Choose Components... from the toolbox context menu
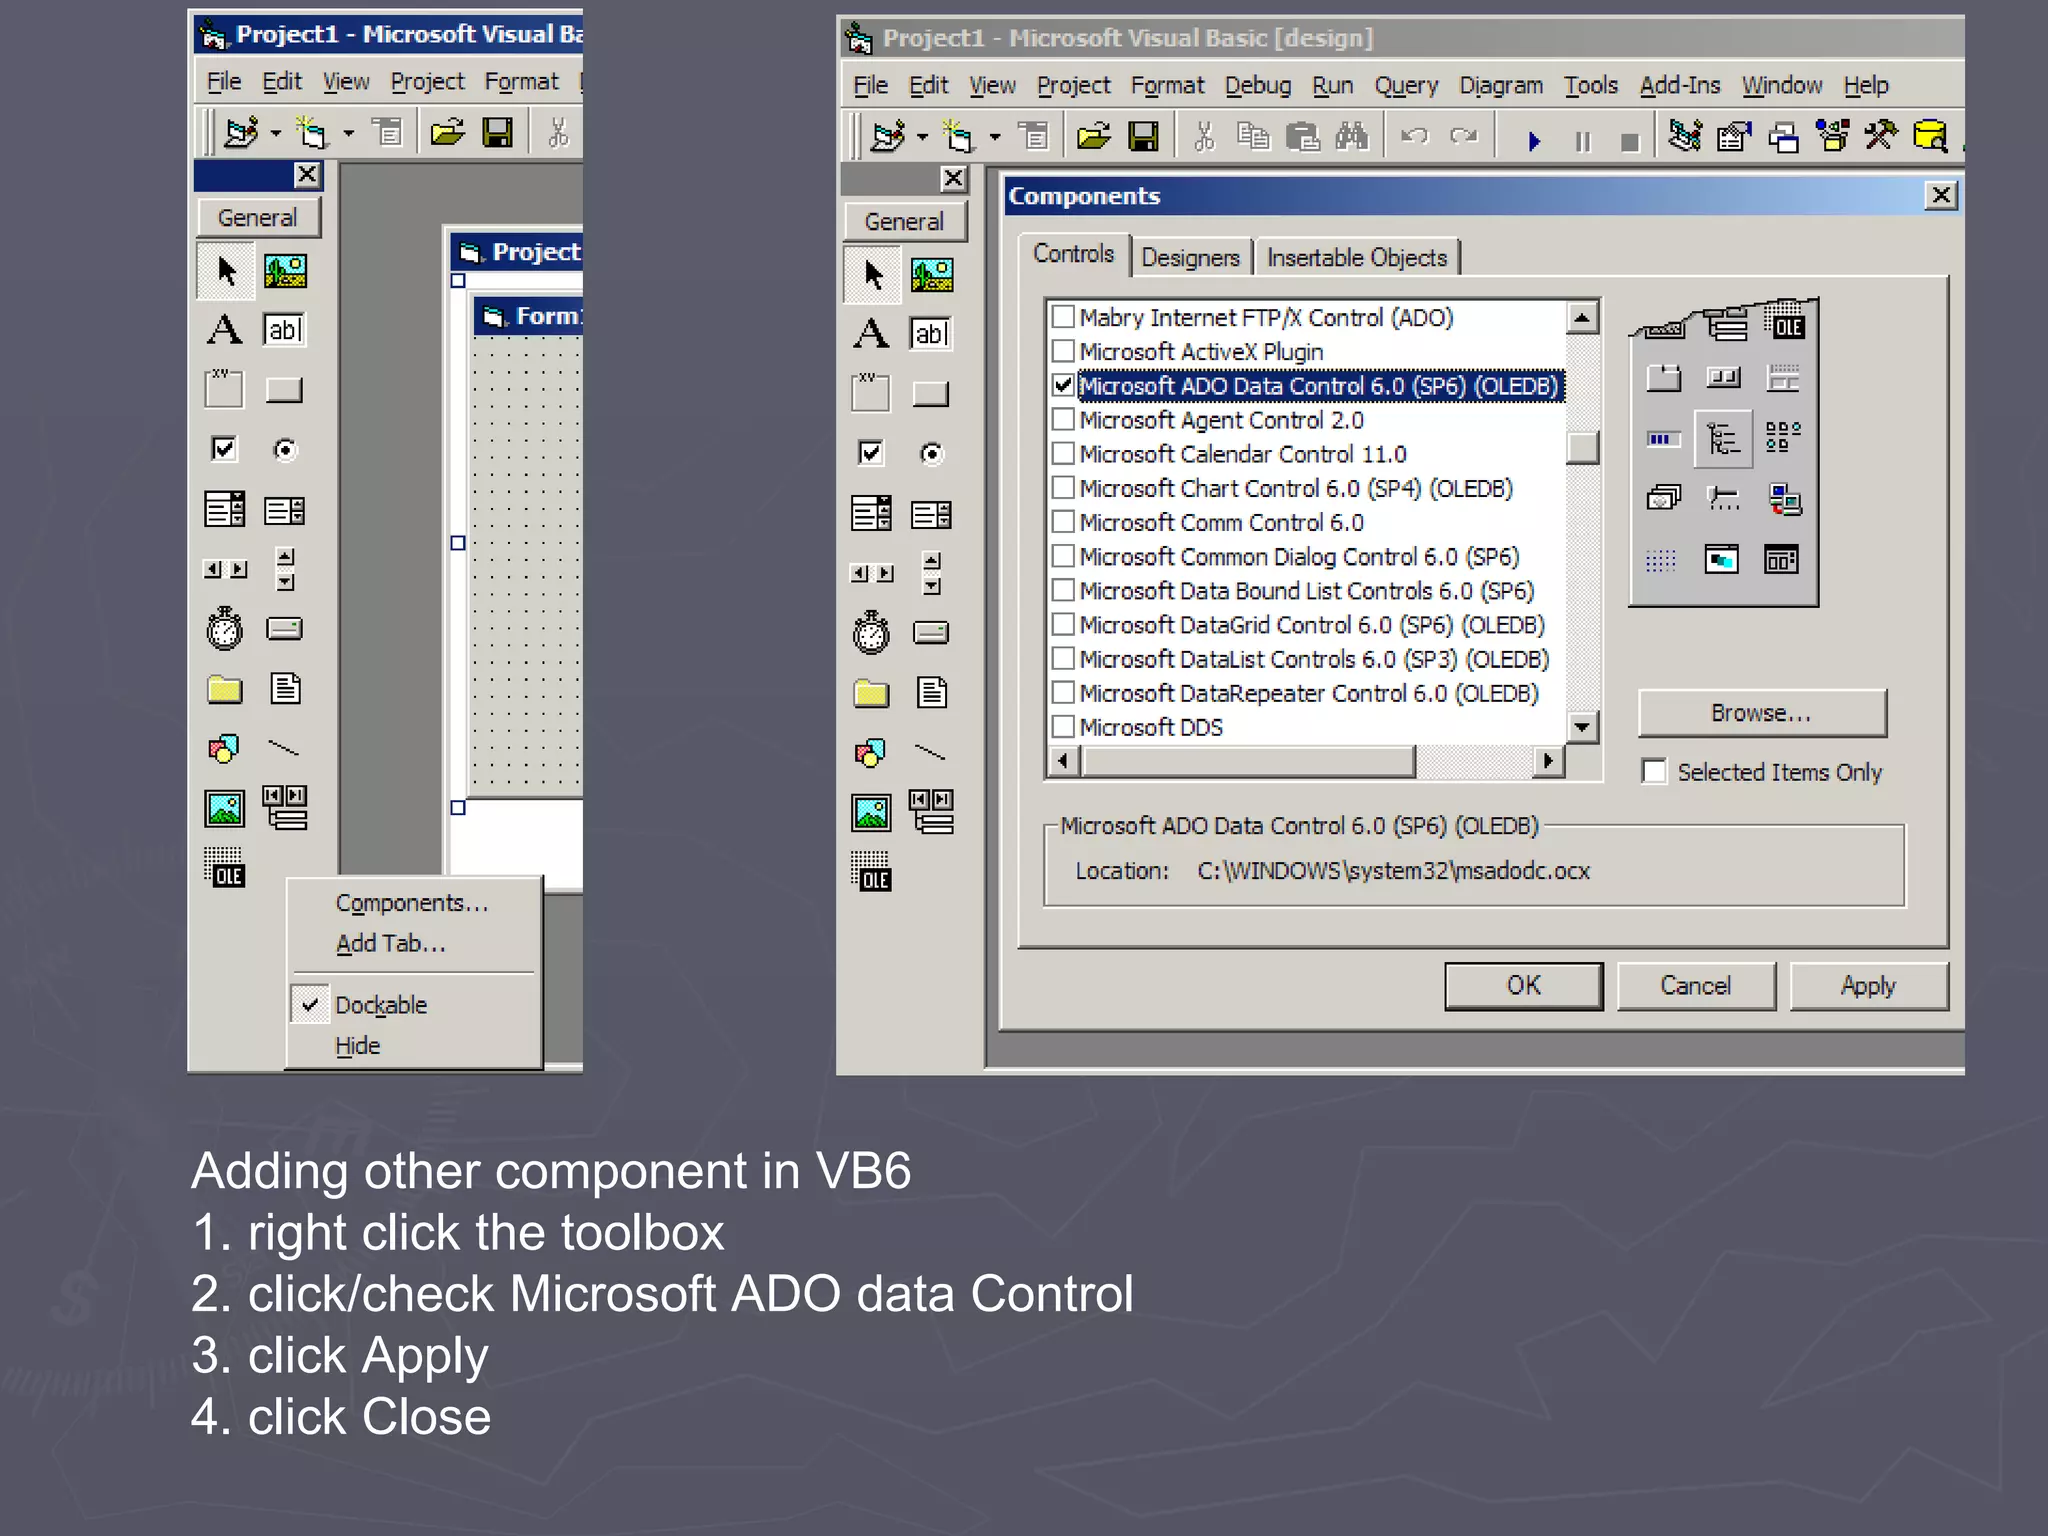Viewport: 2048px width, 1536px height. (412, 903)
